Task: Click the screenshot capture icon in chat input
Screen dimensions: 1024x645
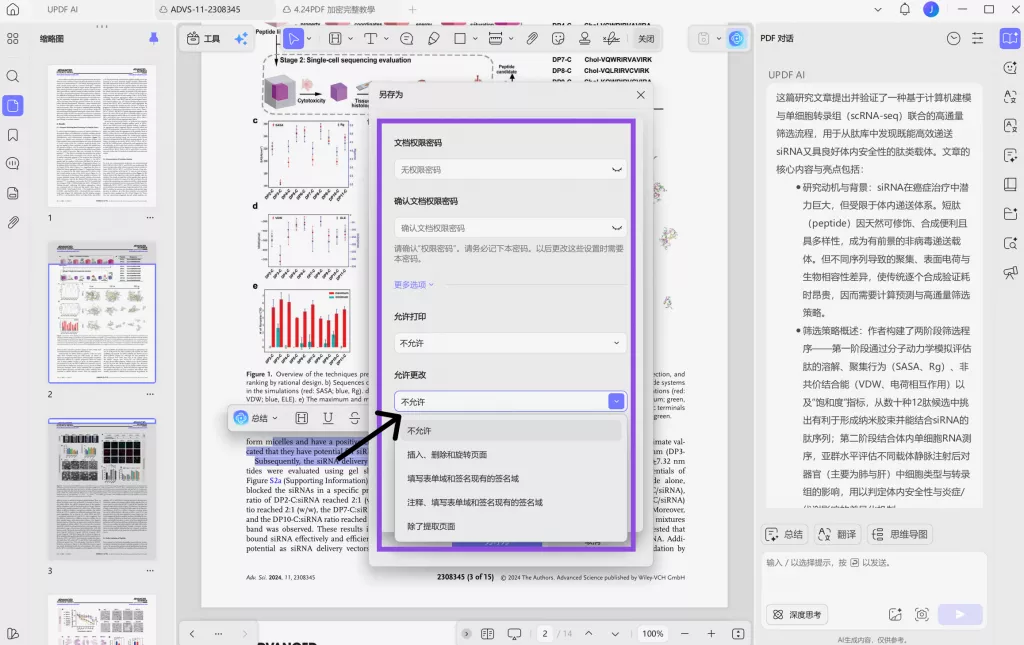Action: 921,614
